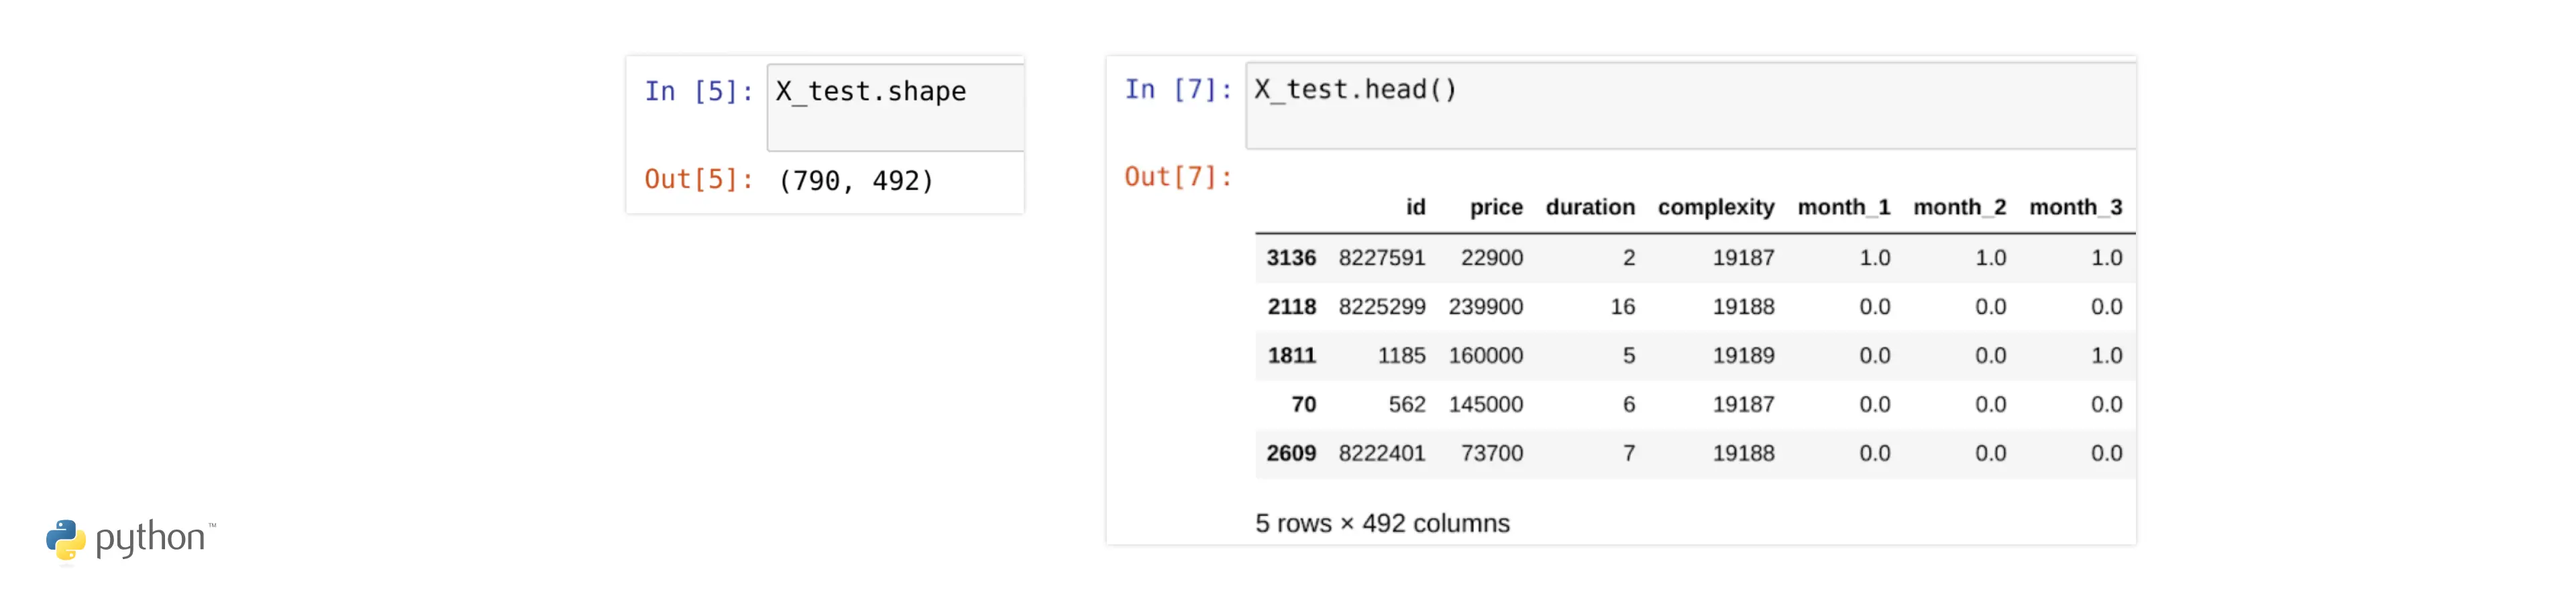Click the month_2 column header
This screenshot has height=602, width=2576.
tap(1960, 207)
